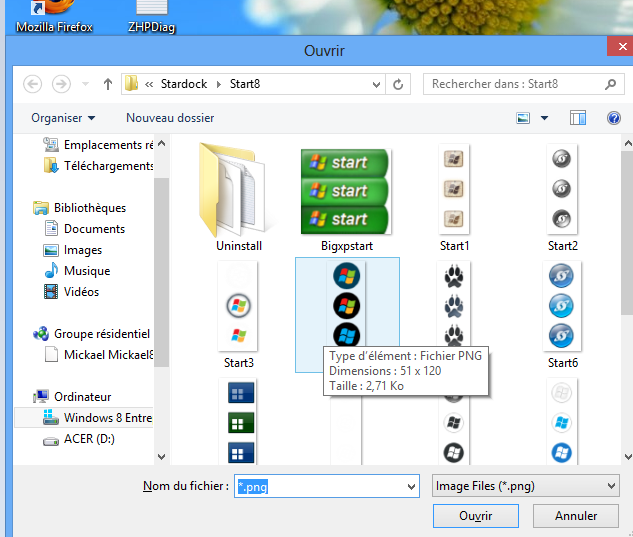Screen dimensions: 633x537
Task: Select the Start1 image file
Action: point(454,197)
